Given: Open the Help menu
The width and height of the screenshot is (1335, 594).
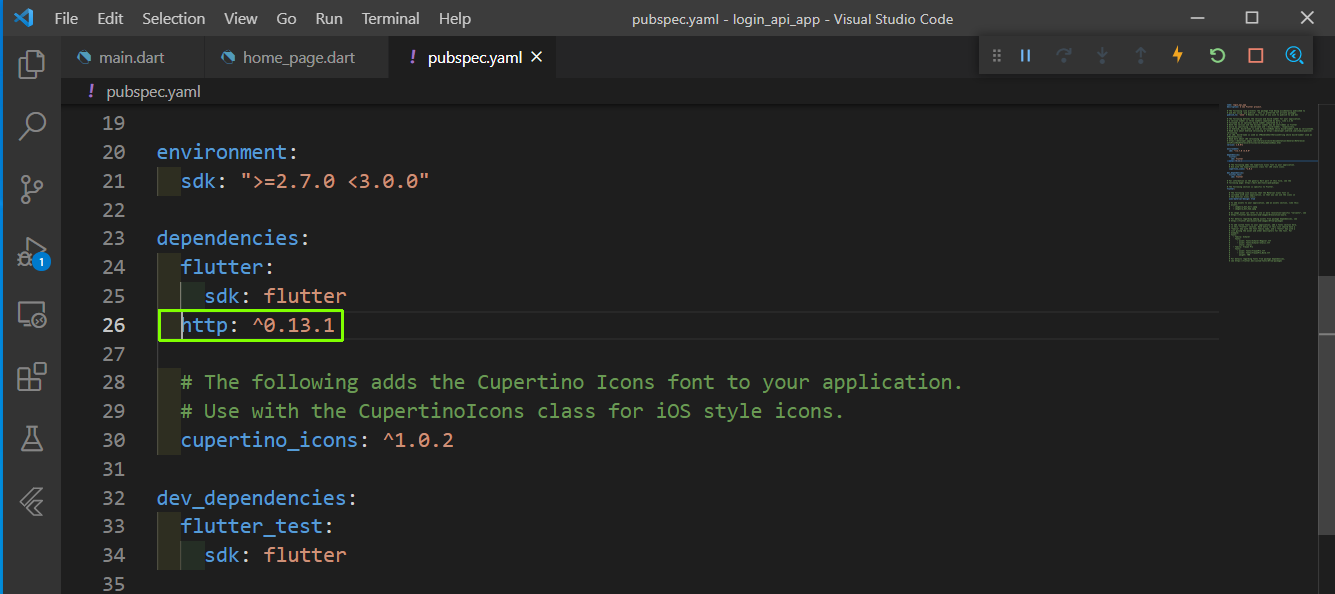Looking at the screenshot, I should 455,19.
